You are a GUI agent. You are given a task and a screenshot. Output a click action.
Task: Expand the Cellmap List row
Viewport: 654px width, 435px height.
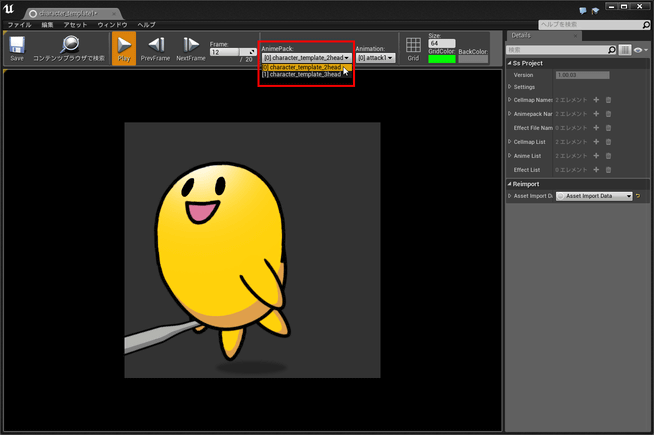(510, 142)
